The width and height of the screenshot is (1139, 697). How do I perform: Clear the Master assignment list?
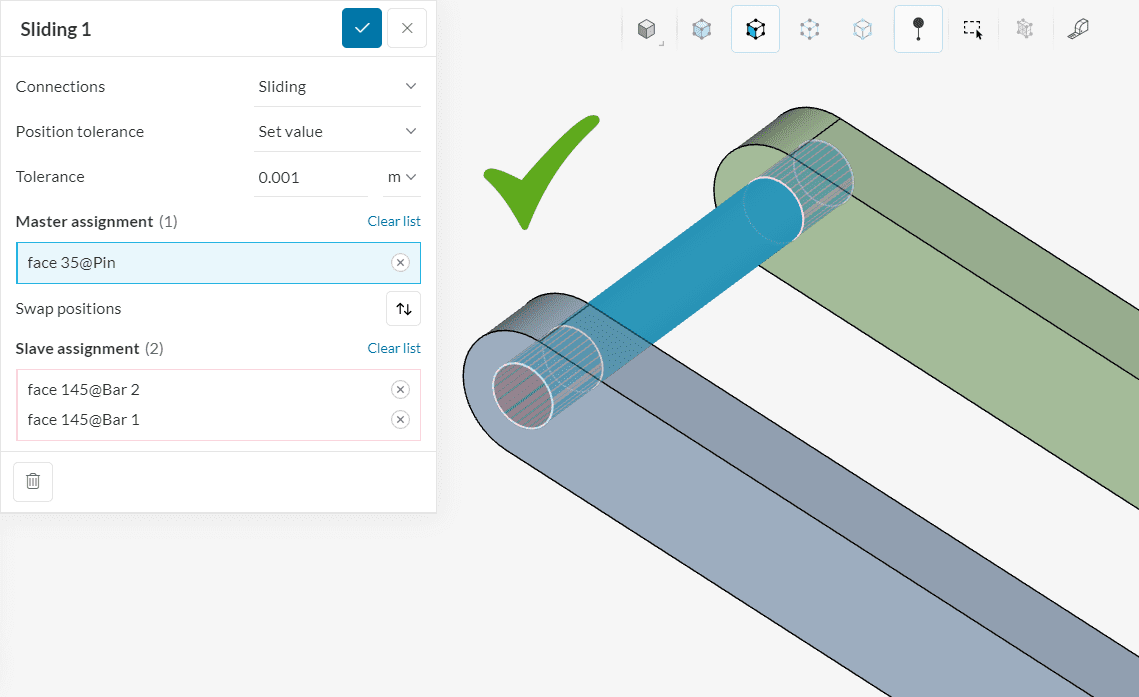pyautogui.click(x=394, y=221)
